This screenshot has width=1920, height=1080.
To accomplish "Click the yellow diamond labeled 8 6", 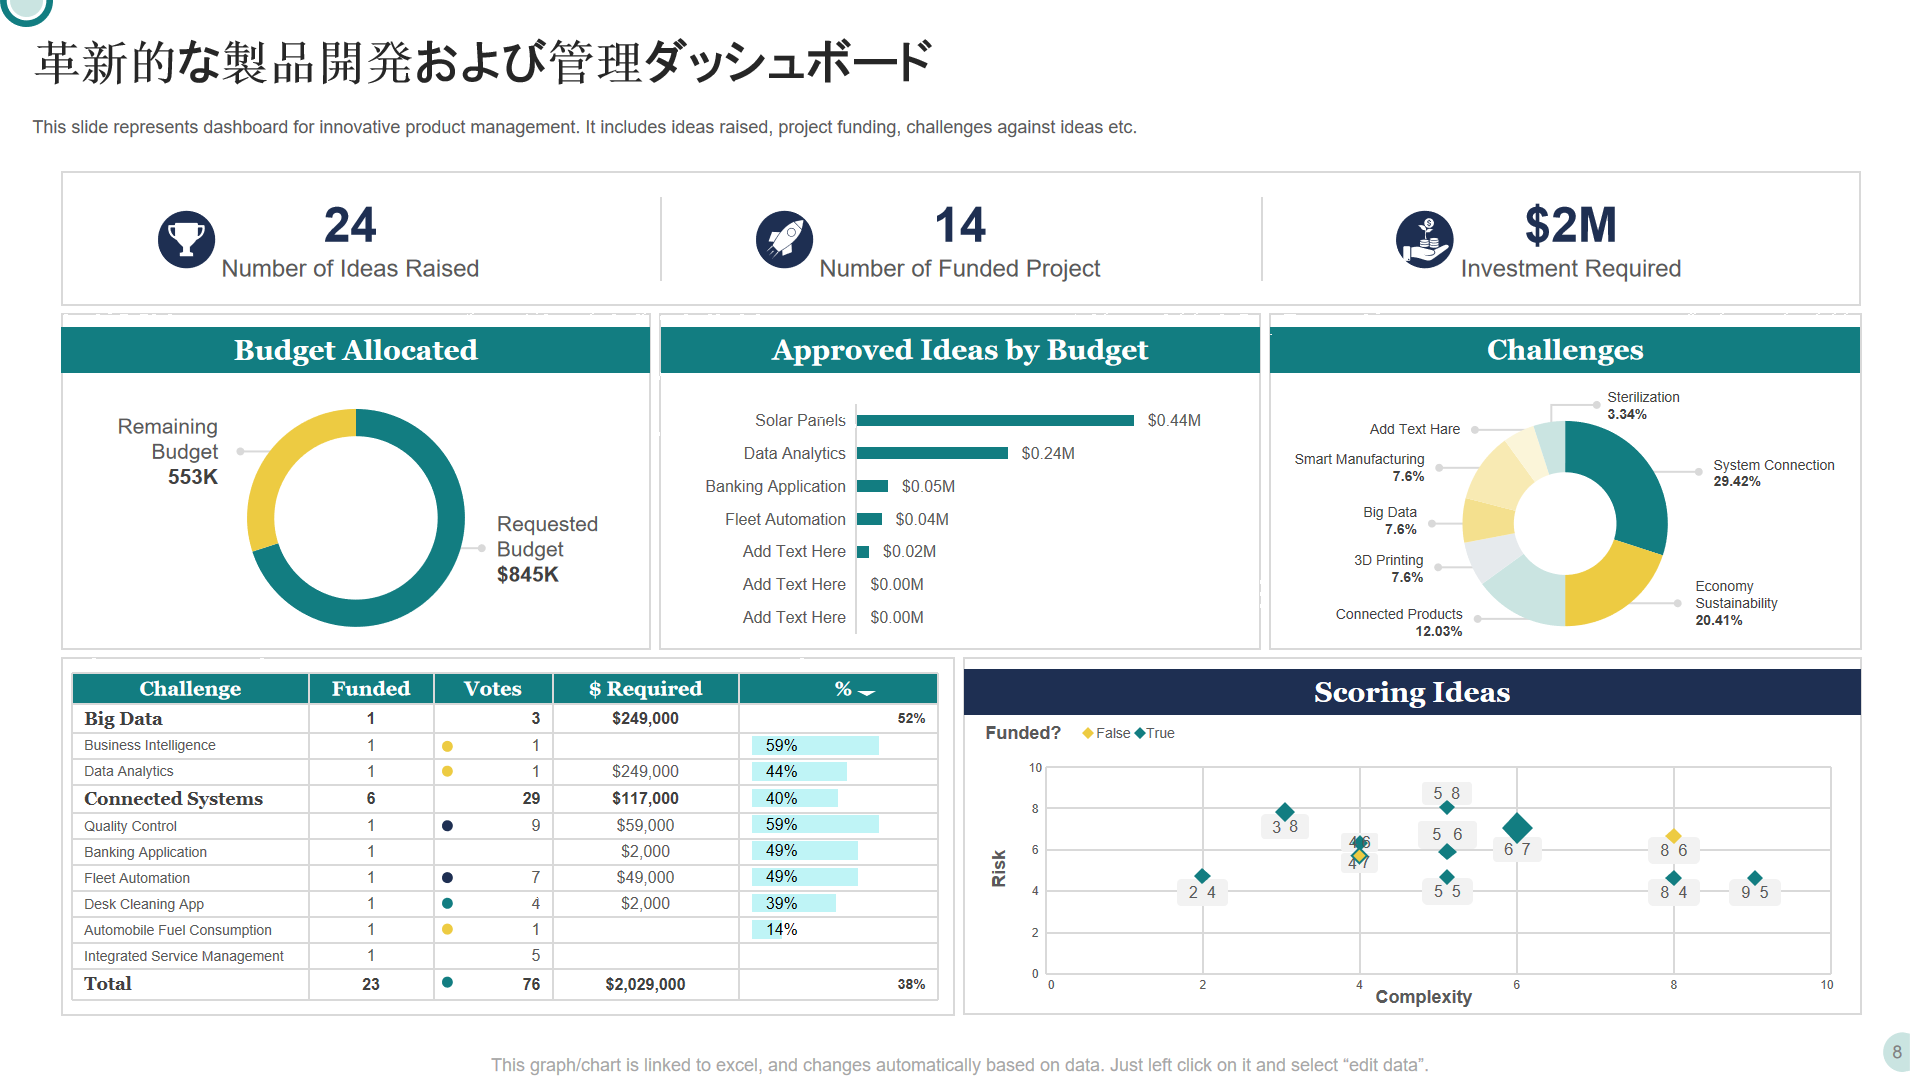I will (1673, 836).
